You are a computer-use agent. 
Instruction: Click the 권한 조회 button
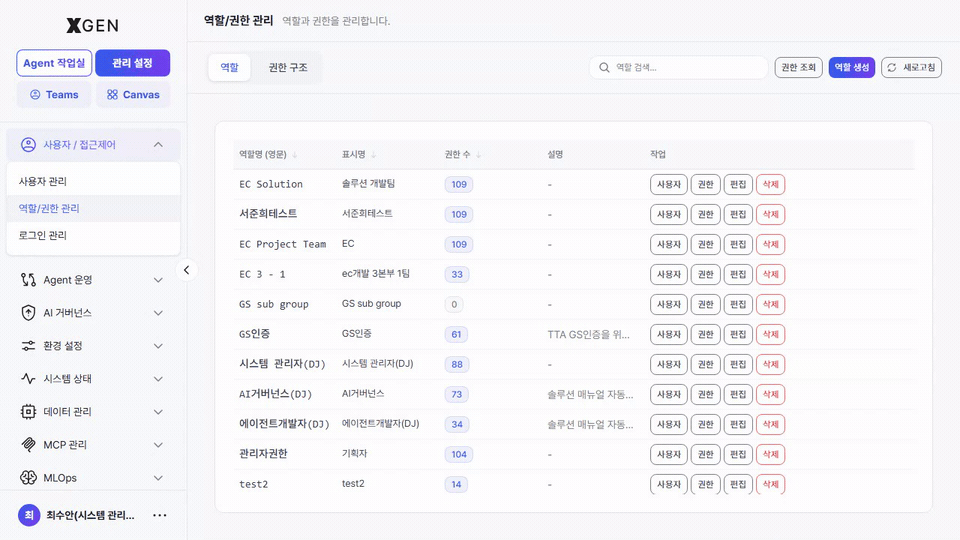[798, 67]
